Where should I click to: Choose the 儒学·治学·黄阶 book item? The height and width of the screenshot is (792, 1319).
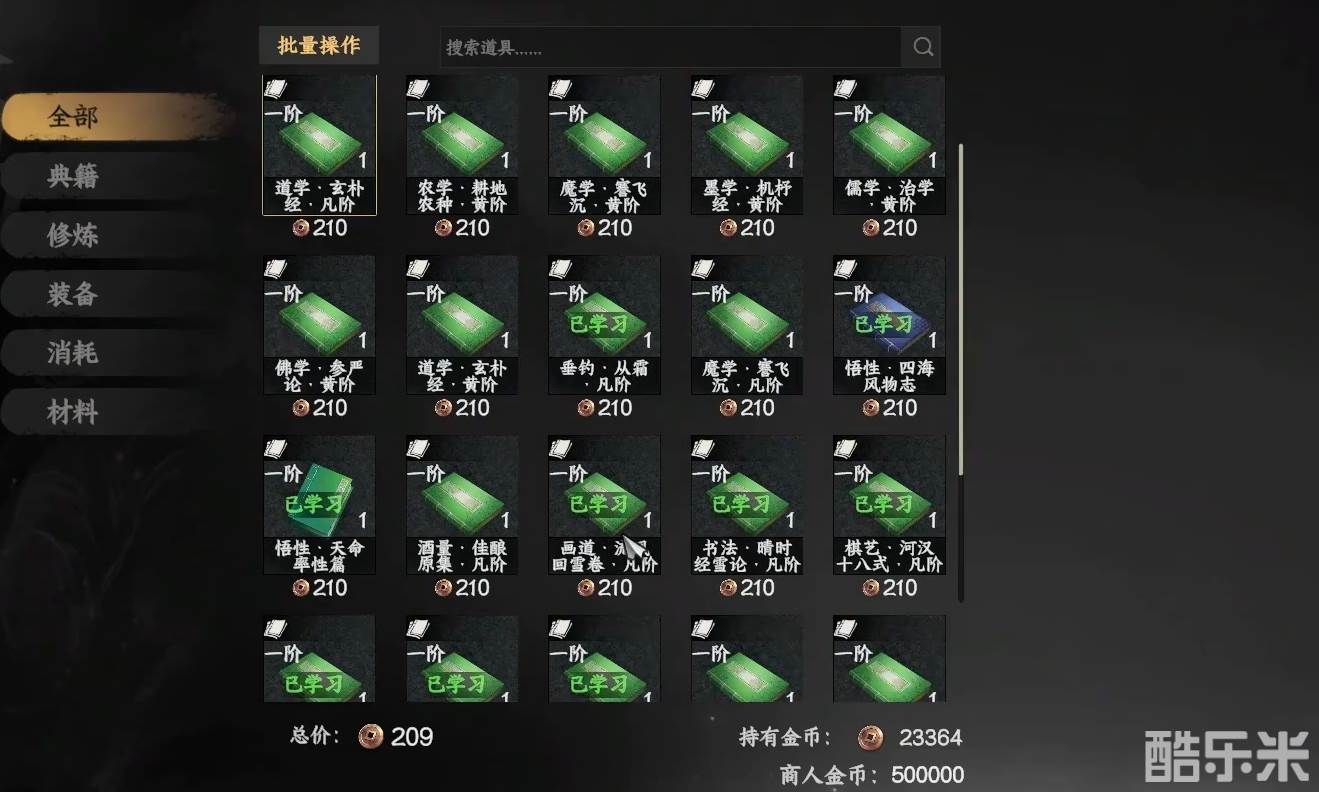pyautogui.click(x=889, y=145)
